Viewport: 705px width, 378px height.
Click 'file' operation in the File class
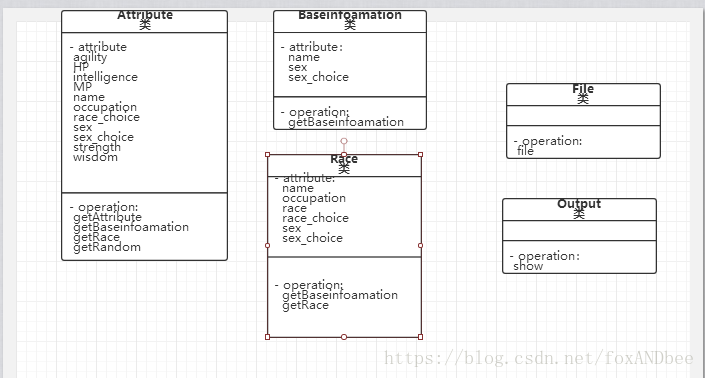(x=525, y=151)
